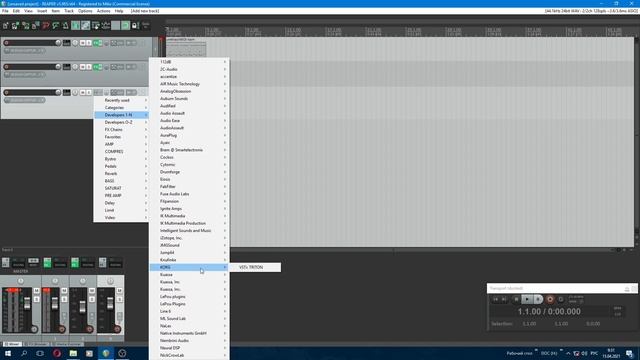Expand the COMPRES folder submenu
Viewport: 640px width, 360px height.
click(121, 151)
